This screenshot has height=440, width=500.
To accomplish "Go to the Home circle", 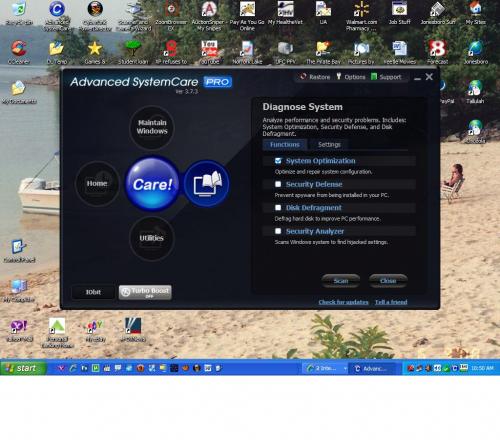I will coord(97,184).
